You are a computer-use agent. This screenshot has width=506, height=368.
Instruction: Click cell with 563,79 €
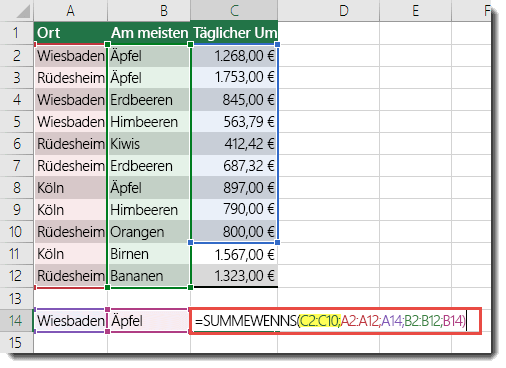[234, 122]
